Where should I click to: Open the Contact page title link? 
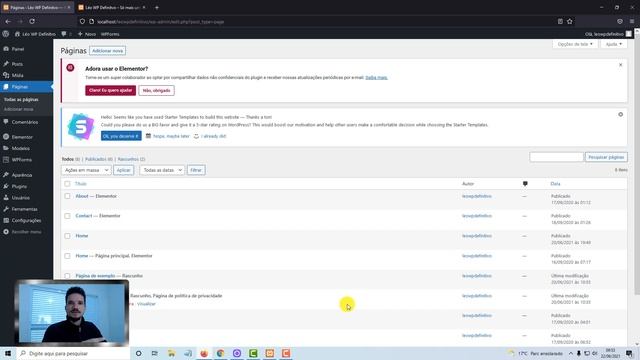pyautogui.click(x=84, y=216)
